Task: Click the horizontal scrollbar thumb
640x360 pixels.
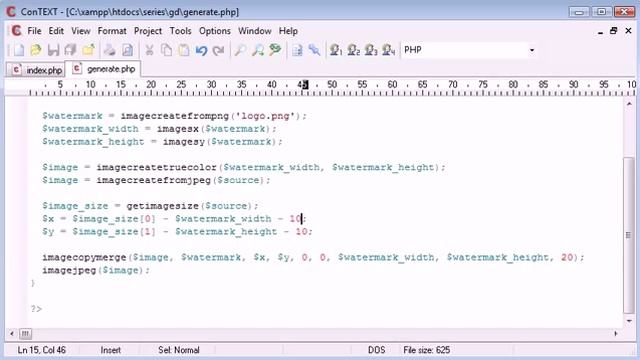Action: pyautogui.click(x=25, y=334)
